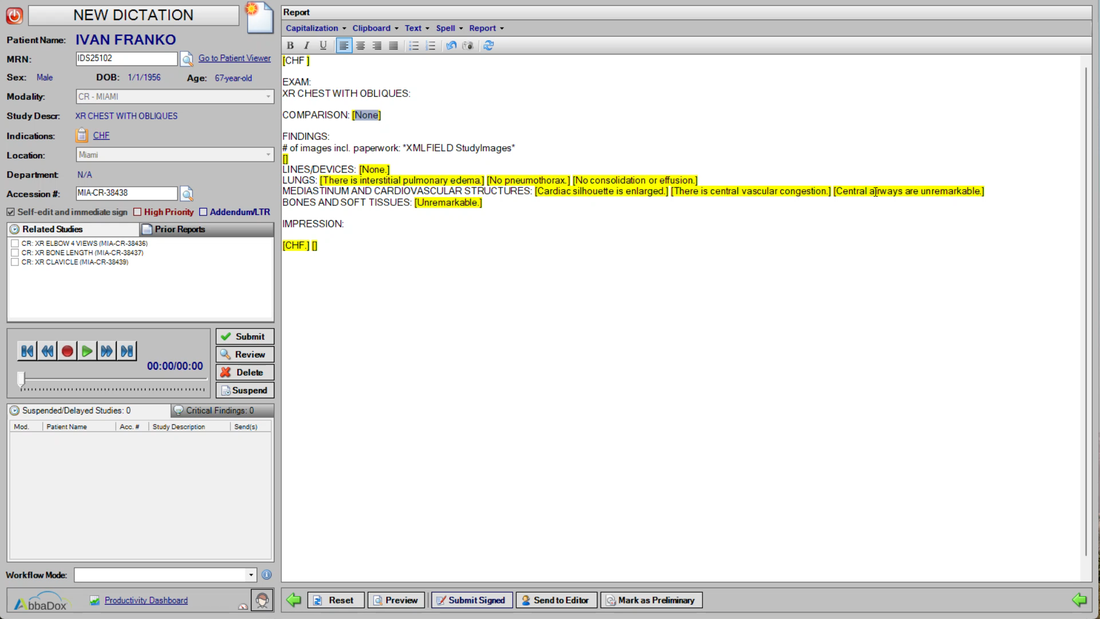Insert a bulleted list
This screenshot has height=619, width=1100.
coord(414,46)
